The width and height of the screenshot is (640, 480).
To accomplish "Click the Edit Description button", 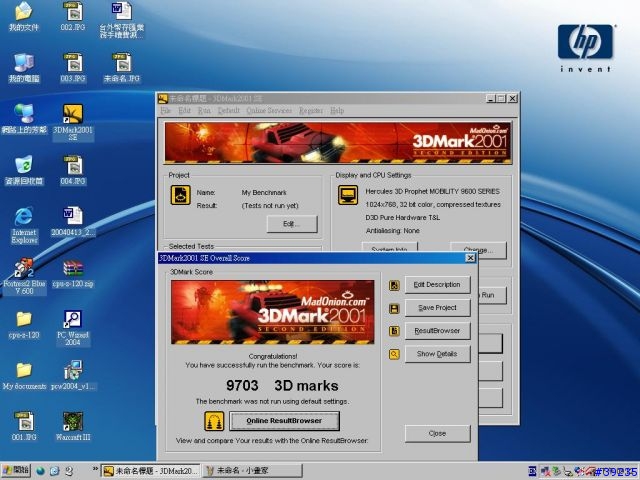I will pos(438,285).
